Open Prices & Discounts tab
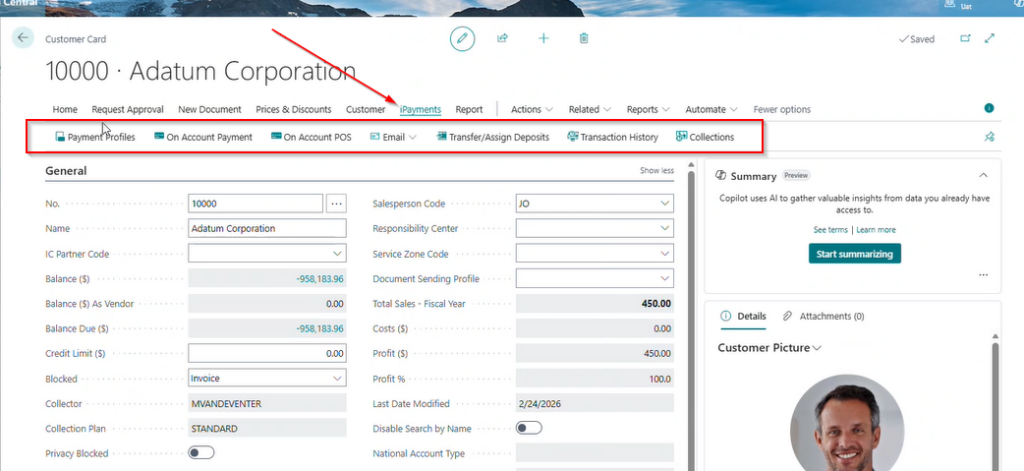Screen dimensions: 1024x471 pos(293,110)
